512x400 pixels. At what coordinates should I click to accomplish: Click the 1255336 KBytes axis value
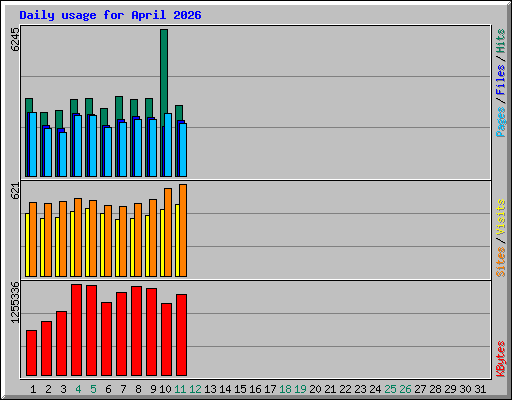pos(15,302)
